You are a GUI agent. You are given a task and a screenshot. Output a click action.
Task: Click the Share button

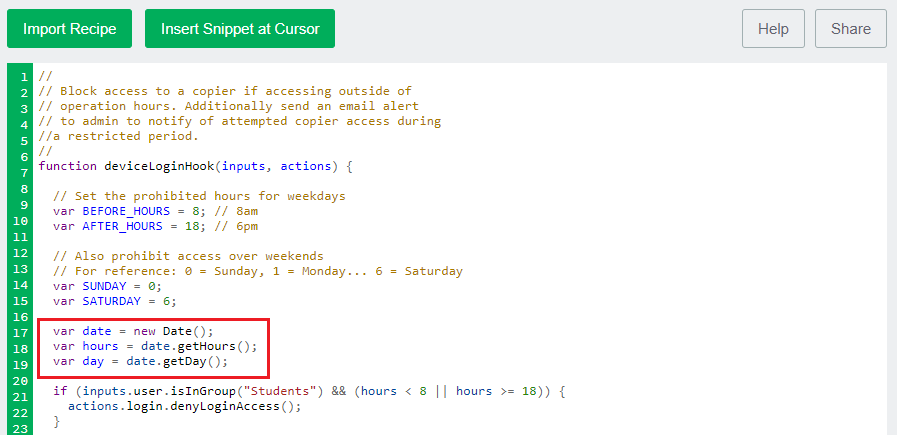(851, 29)
